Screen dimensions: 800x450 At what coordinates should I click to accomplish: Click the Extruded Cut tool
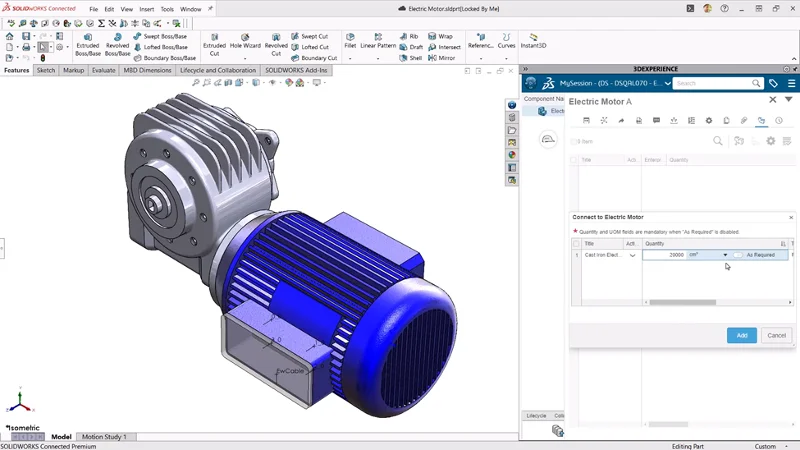[x=214, y=41]
